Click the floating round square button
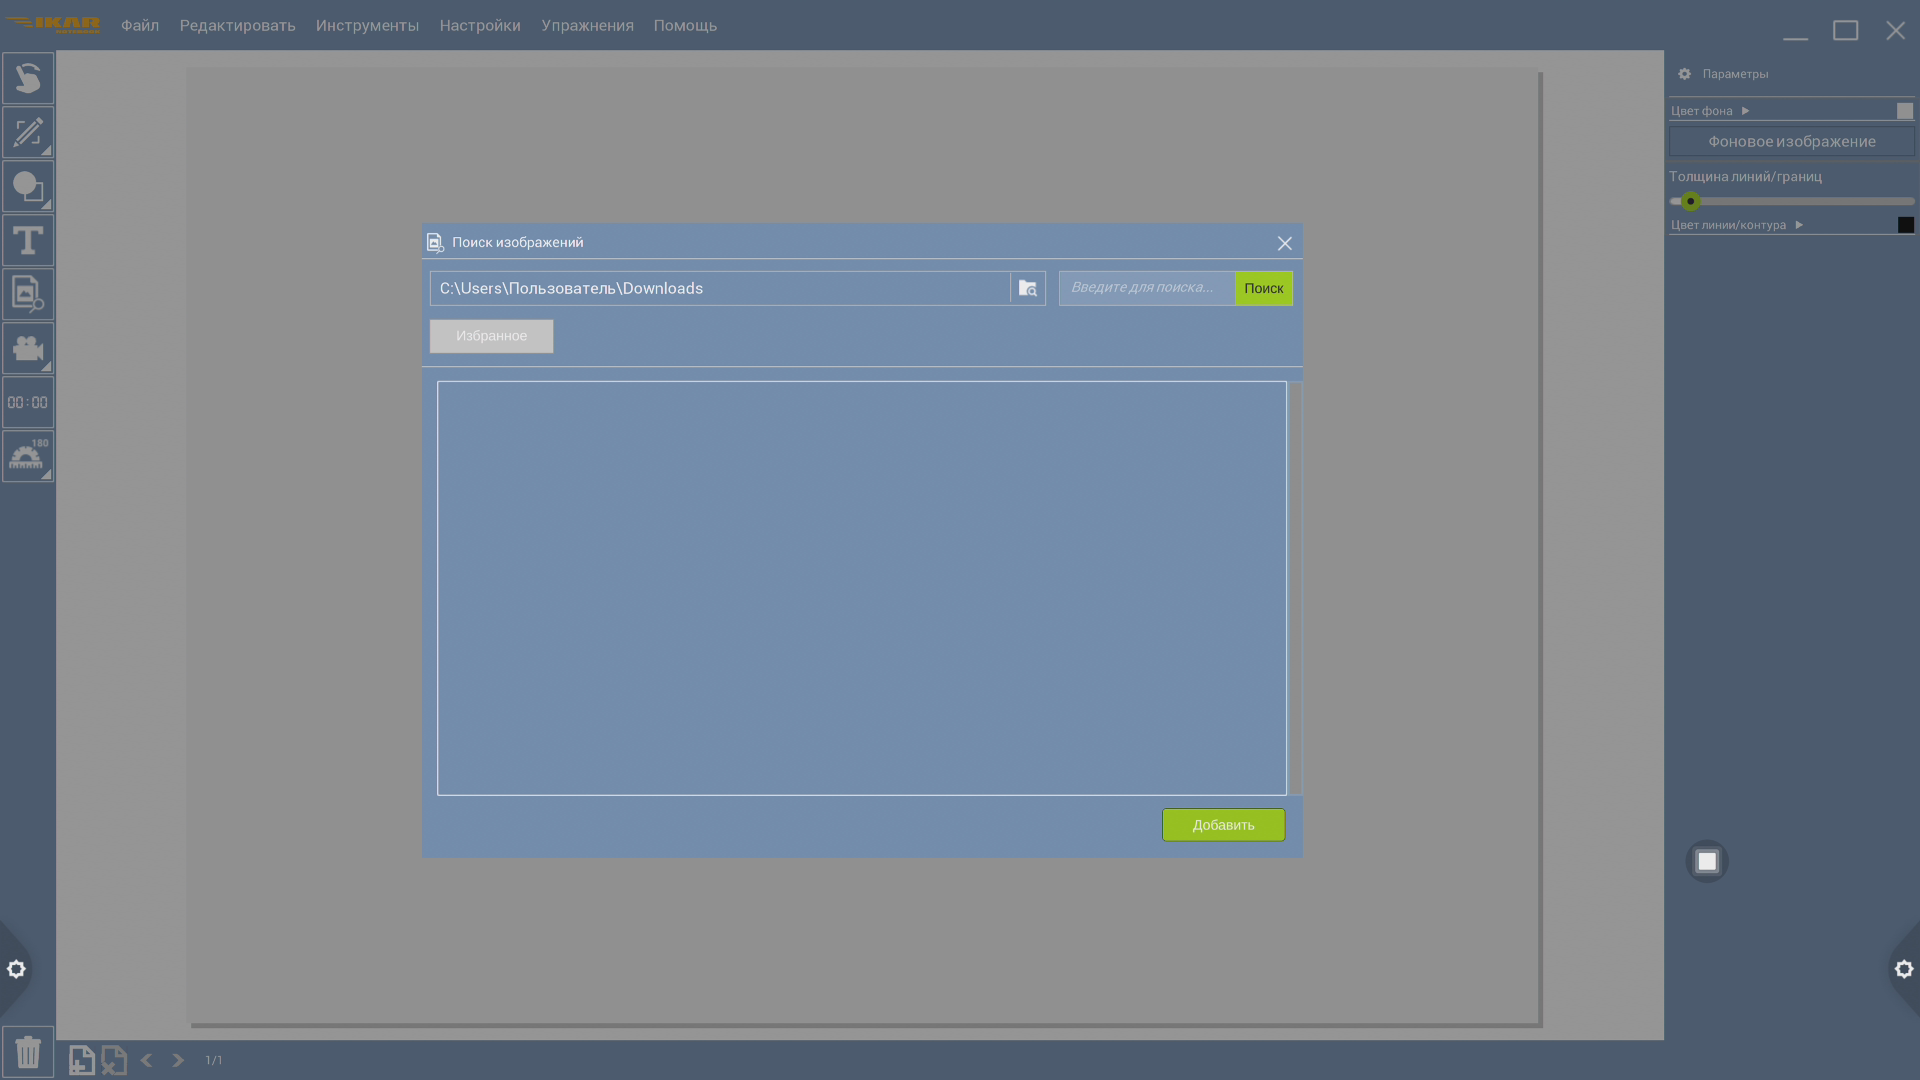The image size is (1920, 1080). point(1707,861)
